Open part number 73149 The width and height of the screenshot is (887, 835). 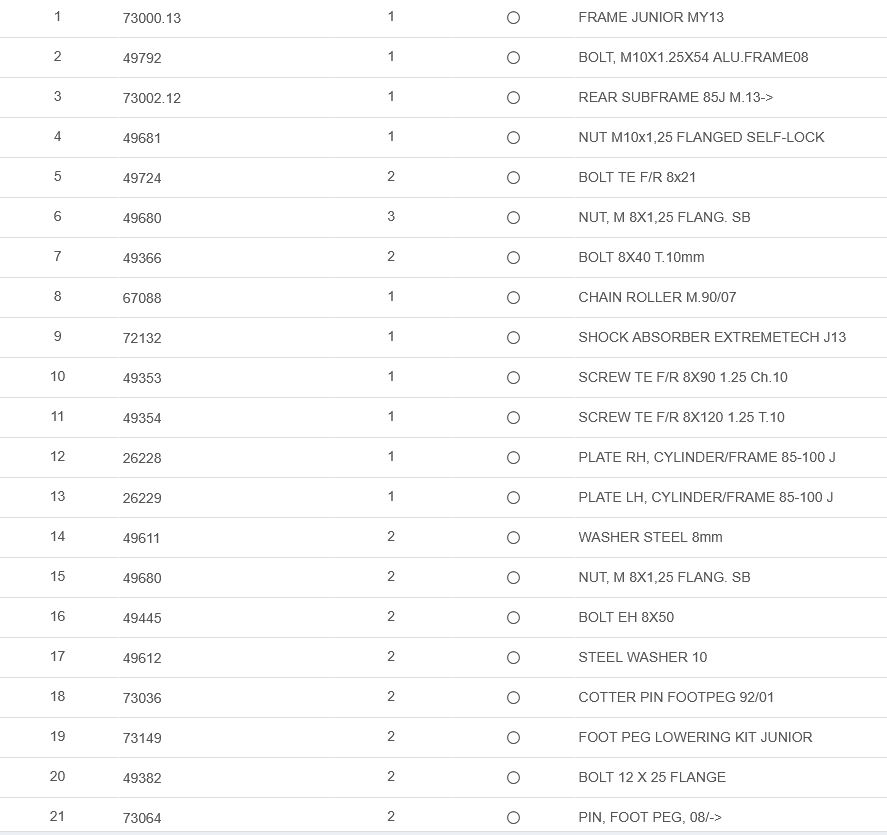pyautogui.click(x=142, y=738)
